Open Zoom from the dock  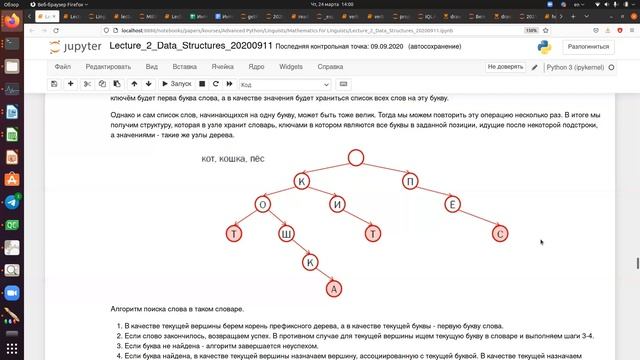pos(12,293)
